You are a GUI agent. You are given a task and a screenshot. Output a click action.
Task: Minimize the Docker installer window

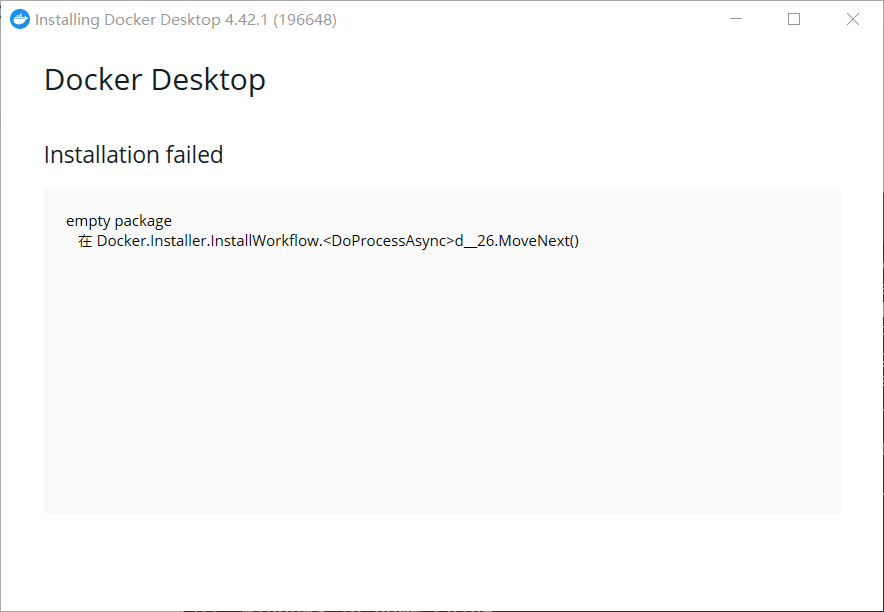pos(736,19)
